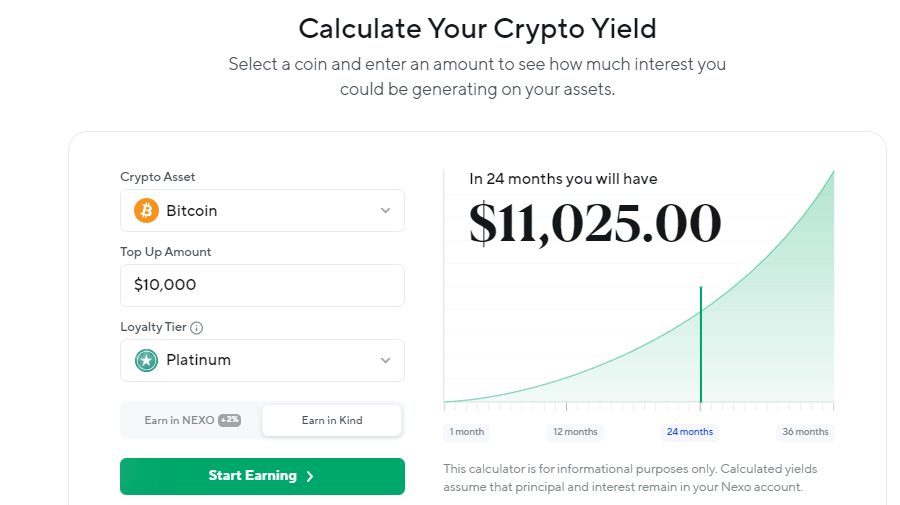Click the info icon beside Loyalty Tier

pyautogui.click(x=197, y=327)
